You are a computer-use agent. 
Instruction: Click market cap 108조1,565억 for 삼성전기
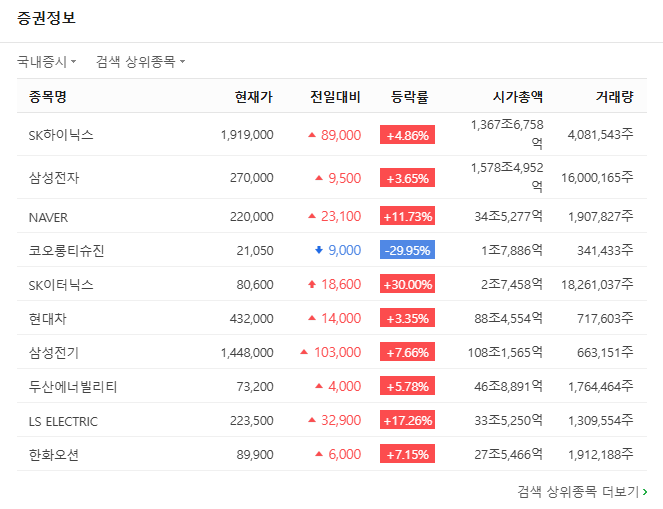(x=505, y=352)
